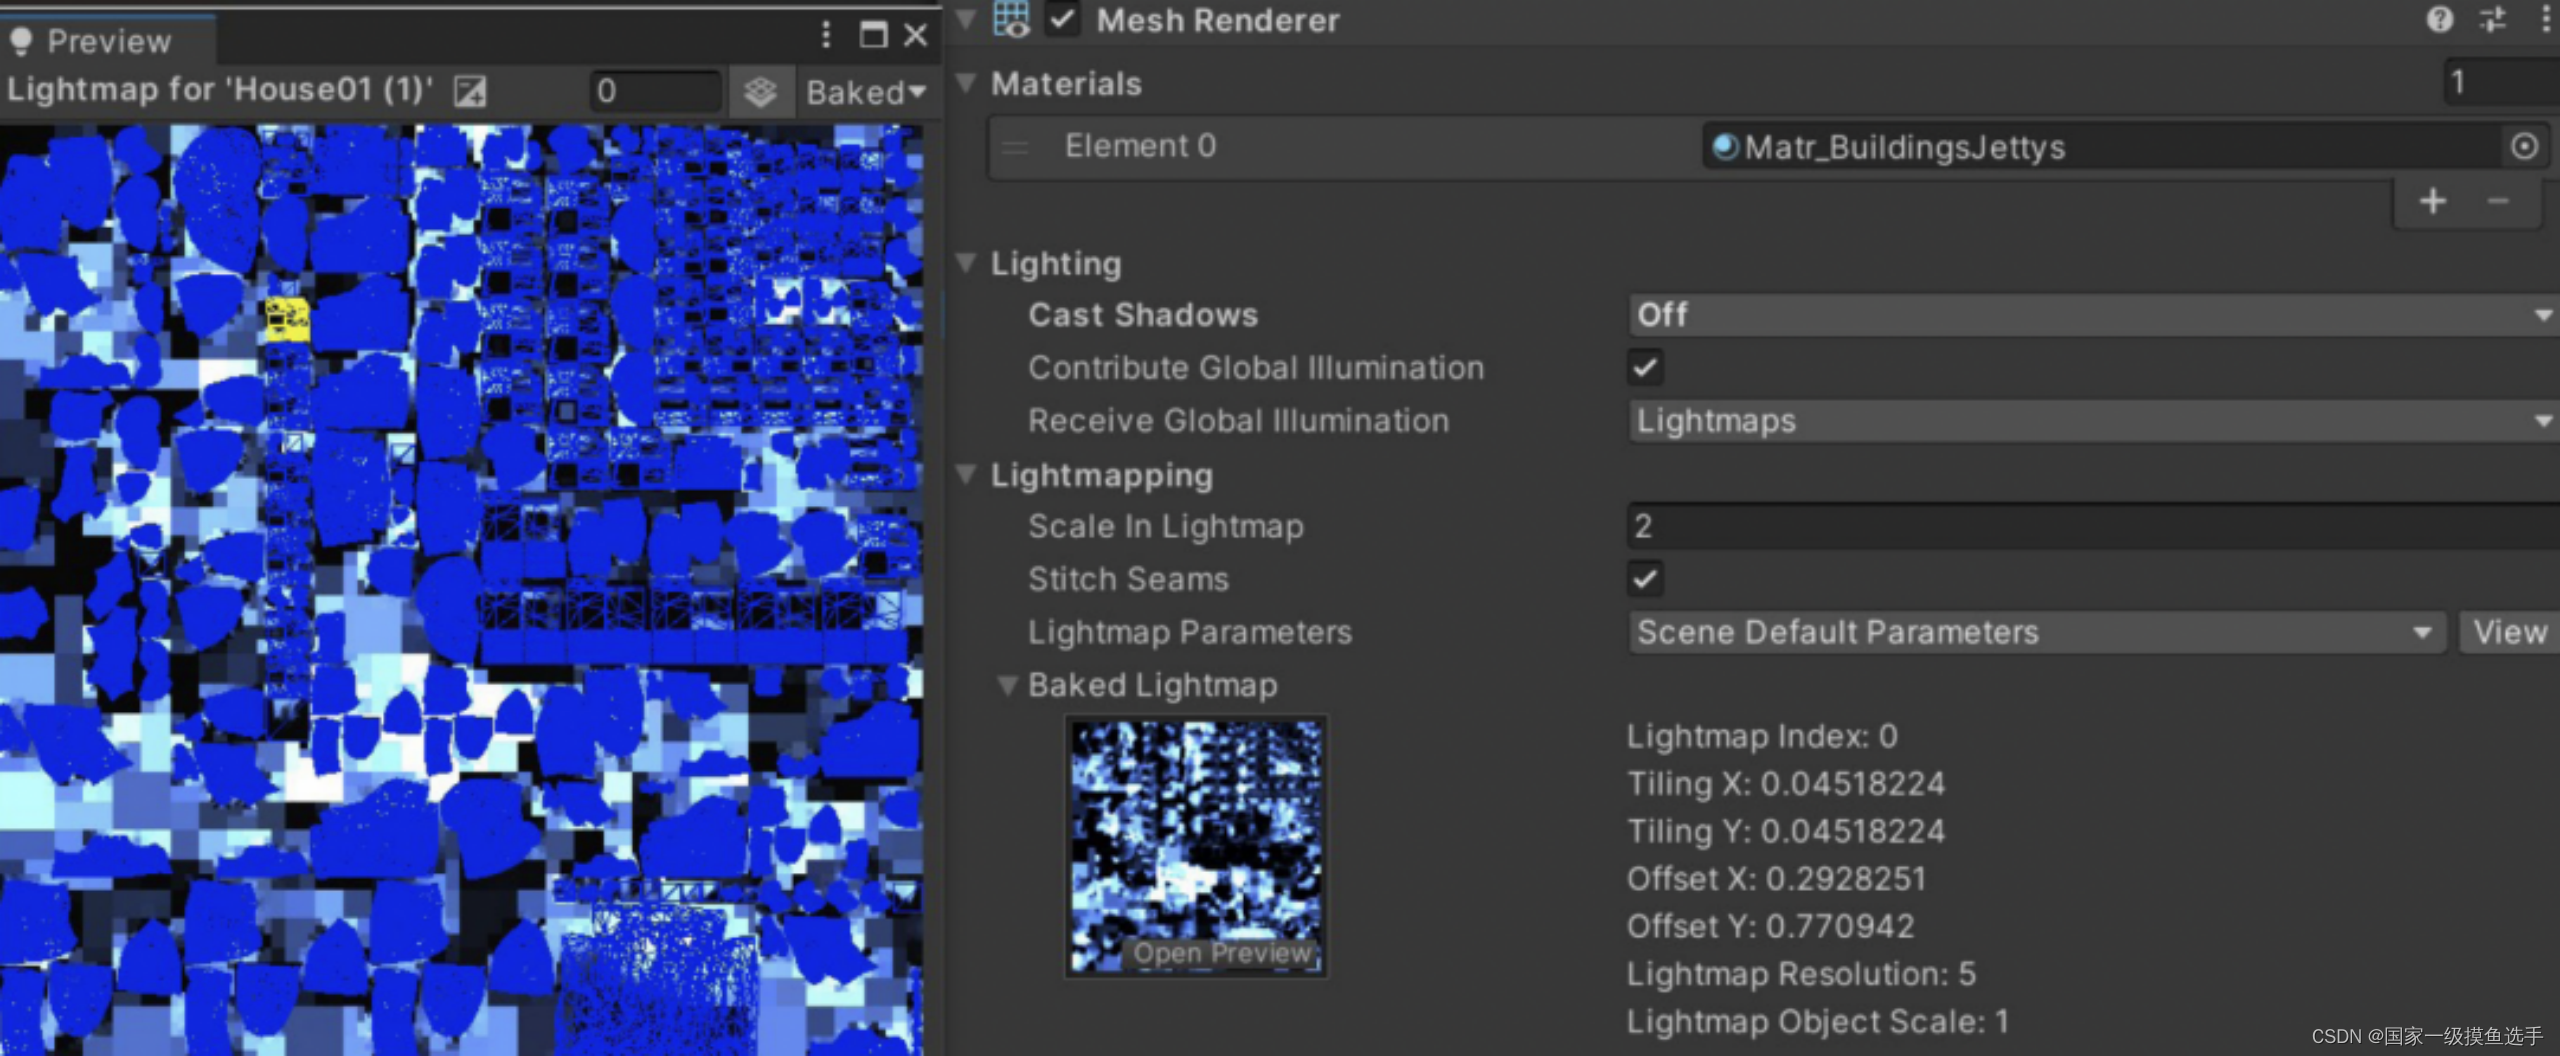2560x1056 pixels.
Task: Click the Open Preview button
Action: click(x=1222, y=953)
